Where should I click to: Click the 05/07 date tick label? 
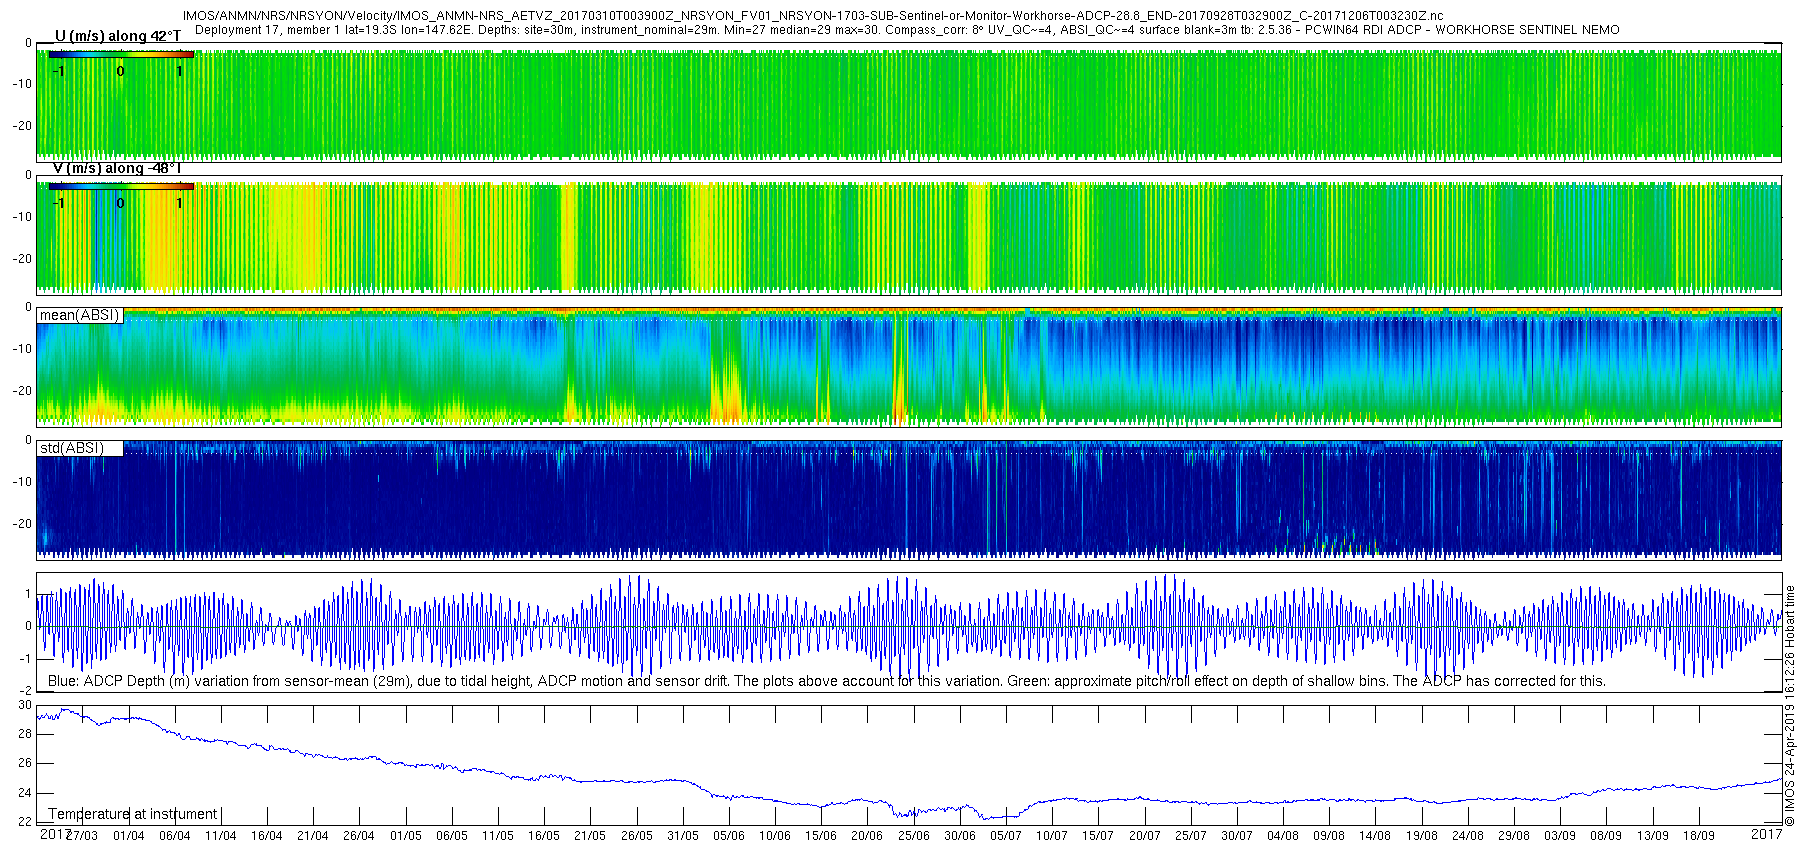pyautogui.click(x=1006, y=836)
